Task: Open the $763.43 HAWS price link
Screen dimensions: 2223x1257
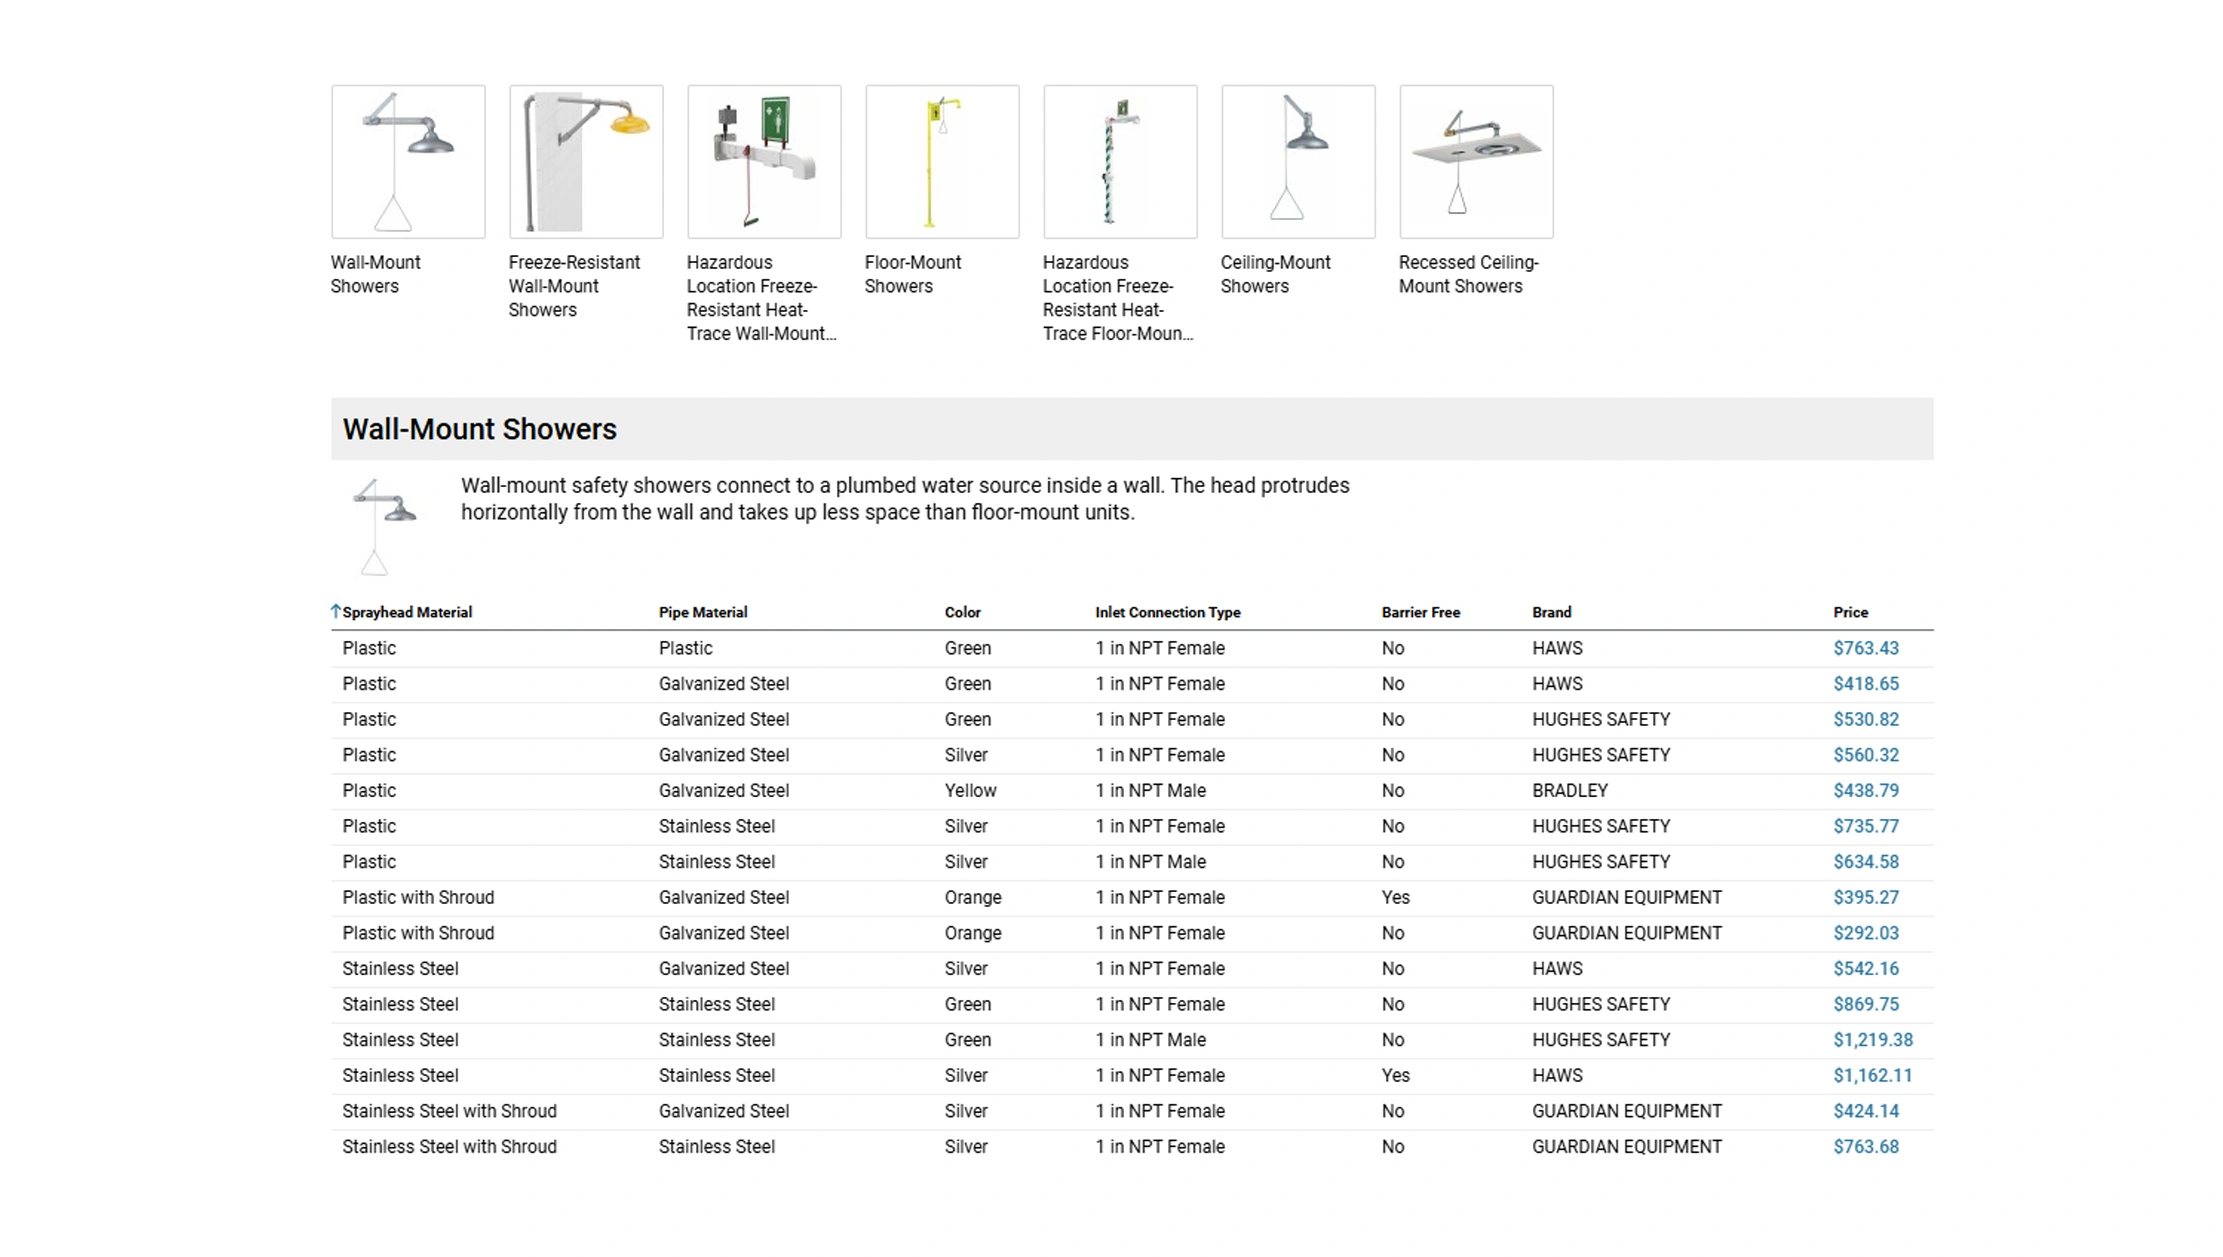Action: (x=1866, y=648)
